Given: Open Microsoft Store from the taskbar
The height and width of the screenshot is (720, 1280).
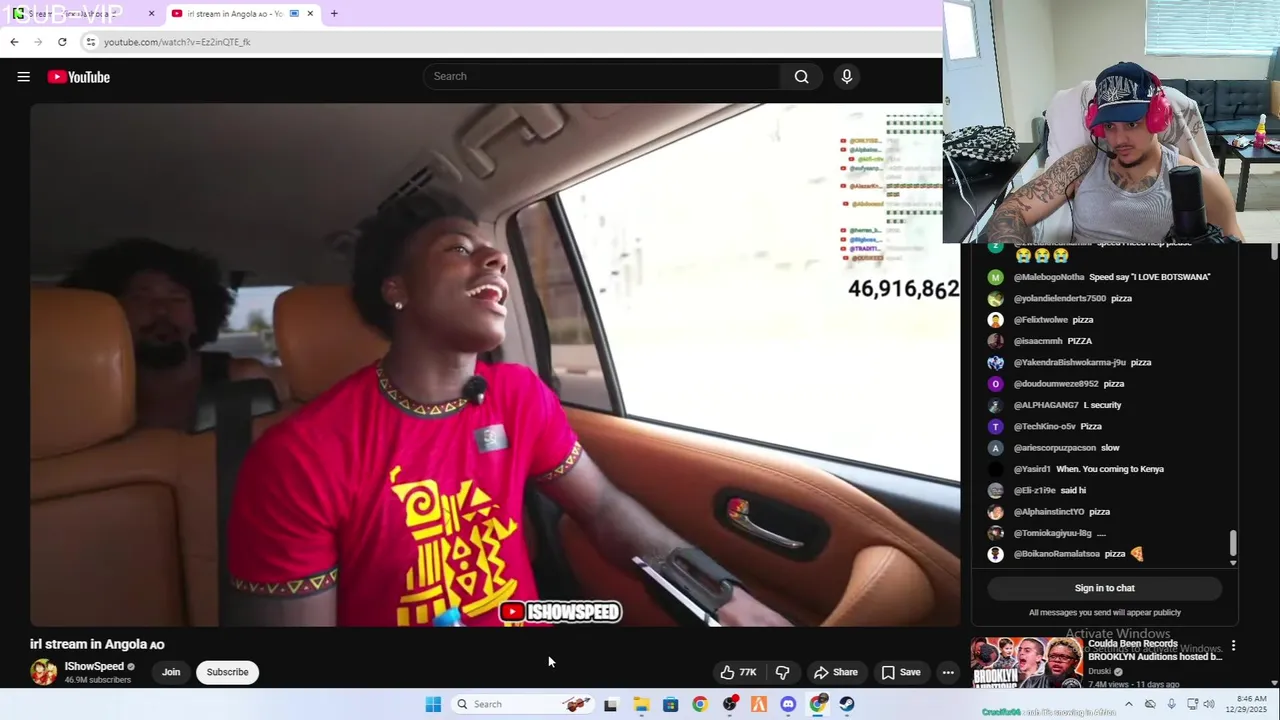Looking at the screenshot, I should pos(670,704).
